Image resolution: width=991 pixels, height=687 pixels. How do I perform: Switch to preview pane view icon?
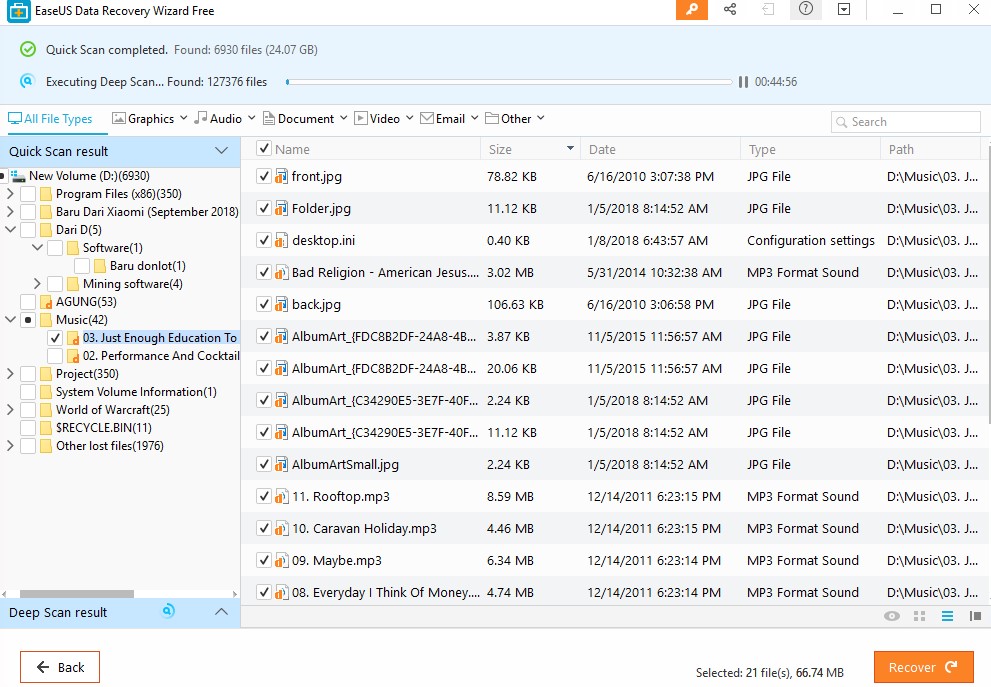click(x=975, y=616)
